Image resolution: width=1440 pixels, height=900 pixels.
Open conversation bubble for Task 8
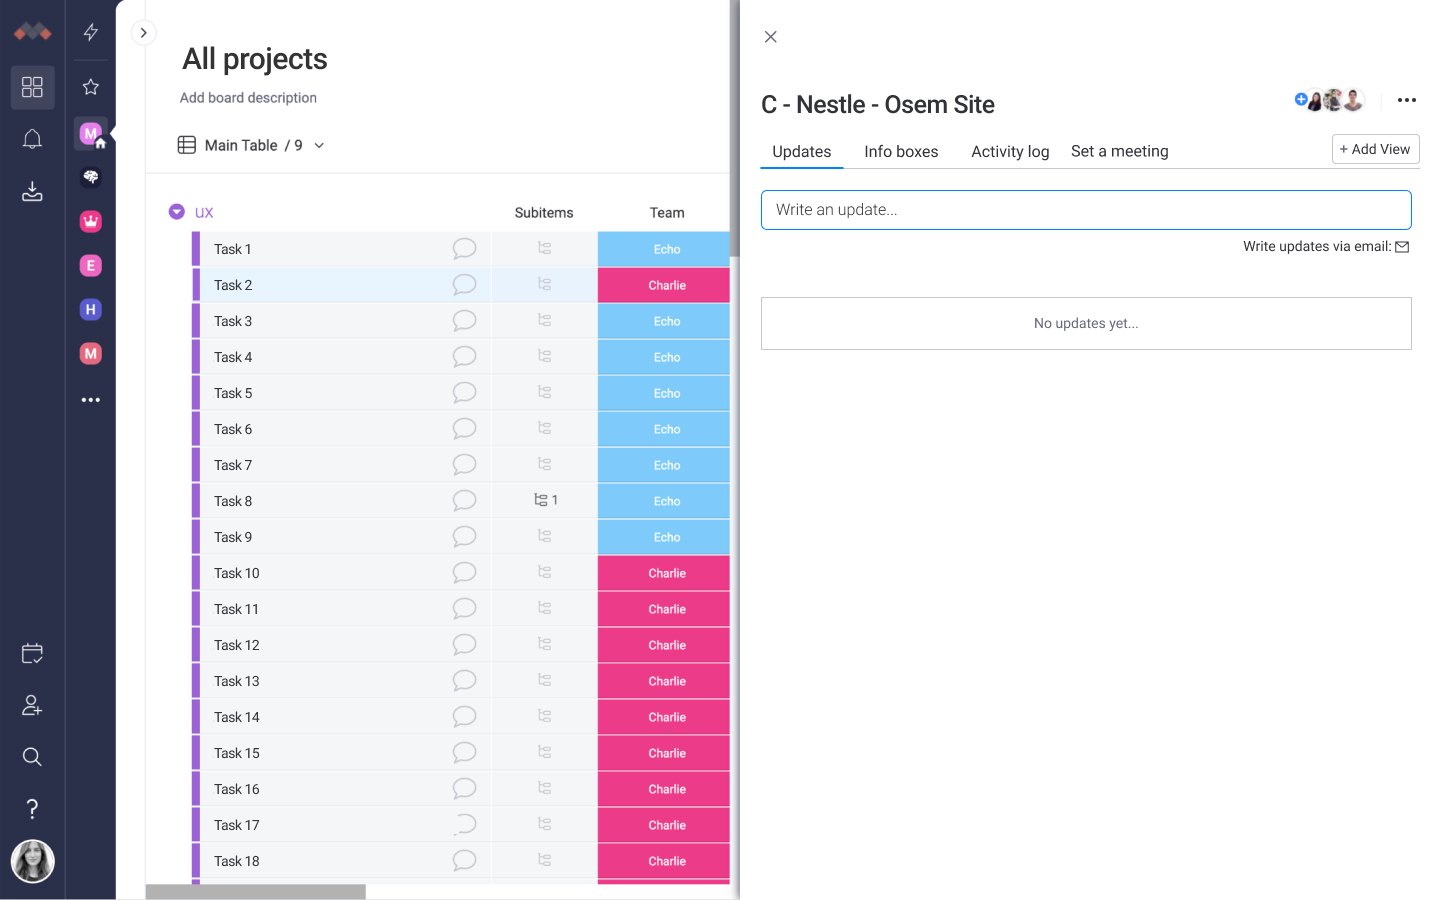point(464,500)
